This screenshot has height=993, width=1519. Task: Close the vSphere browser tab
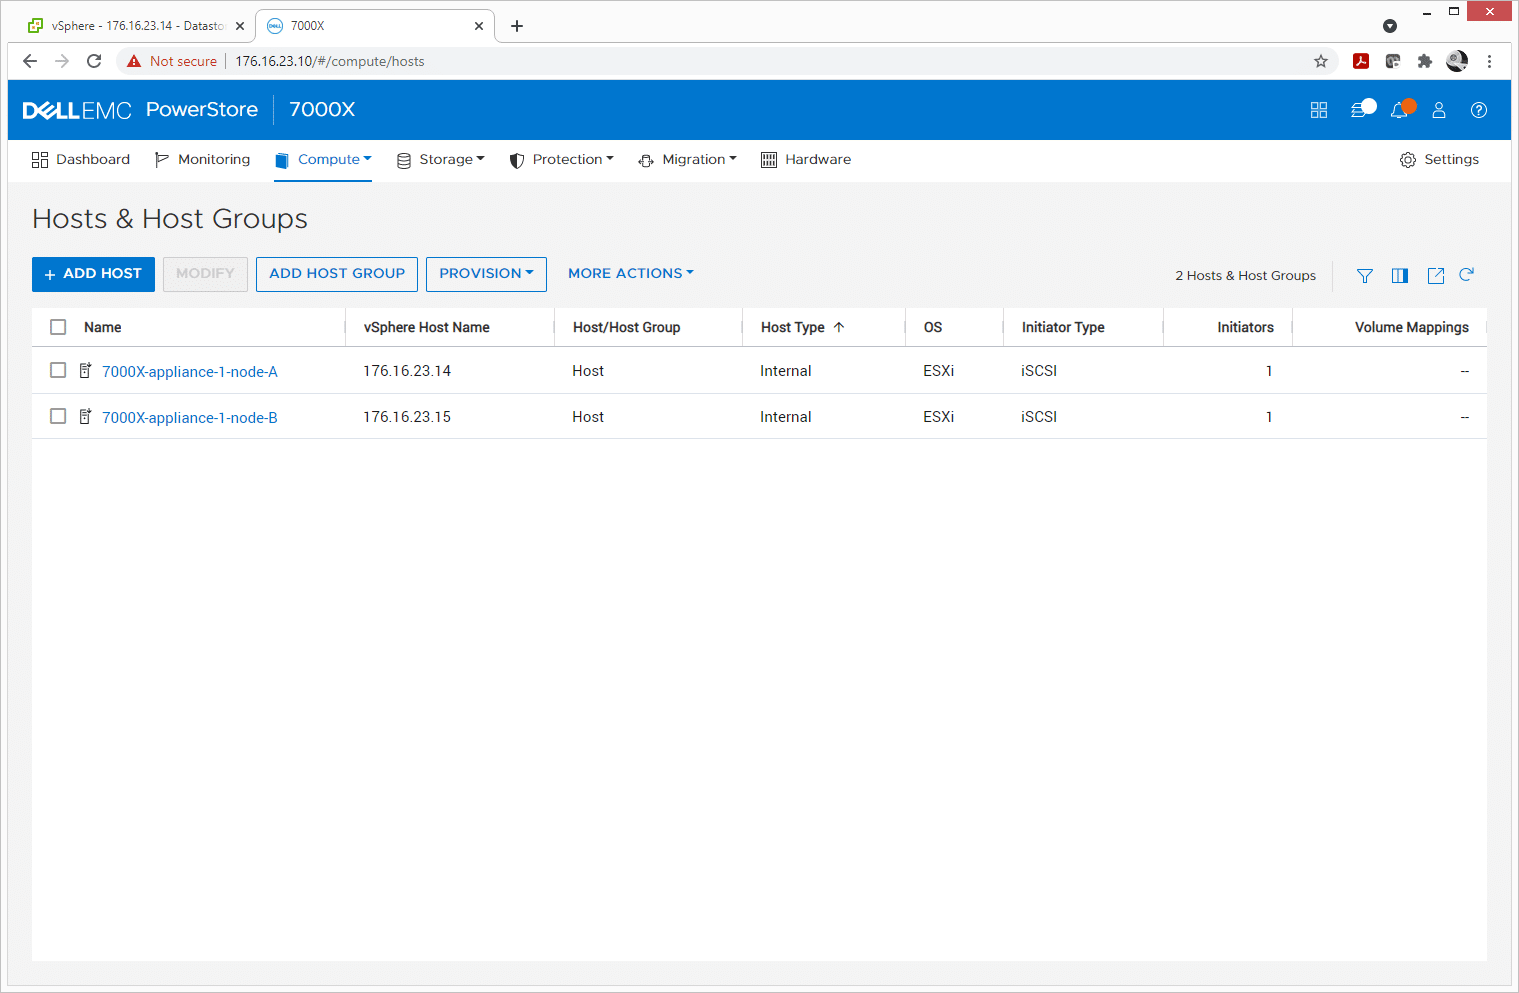click(x=240, y=26)
